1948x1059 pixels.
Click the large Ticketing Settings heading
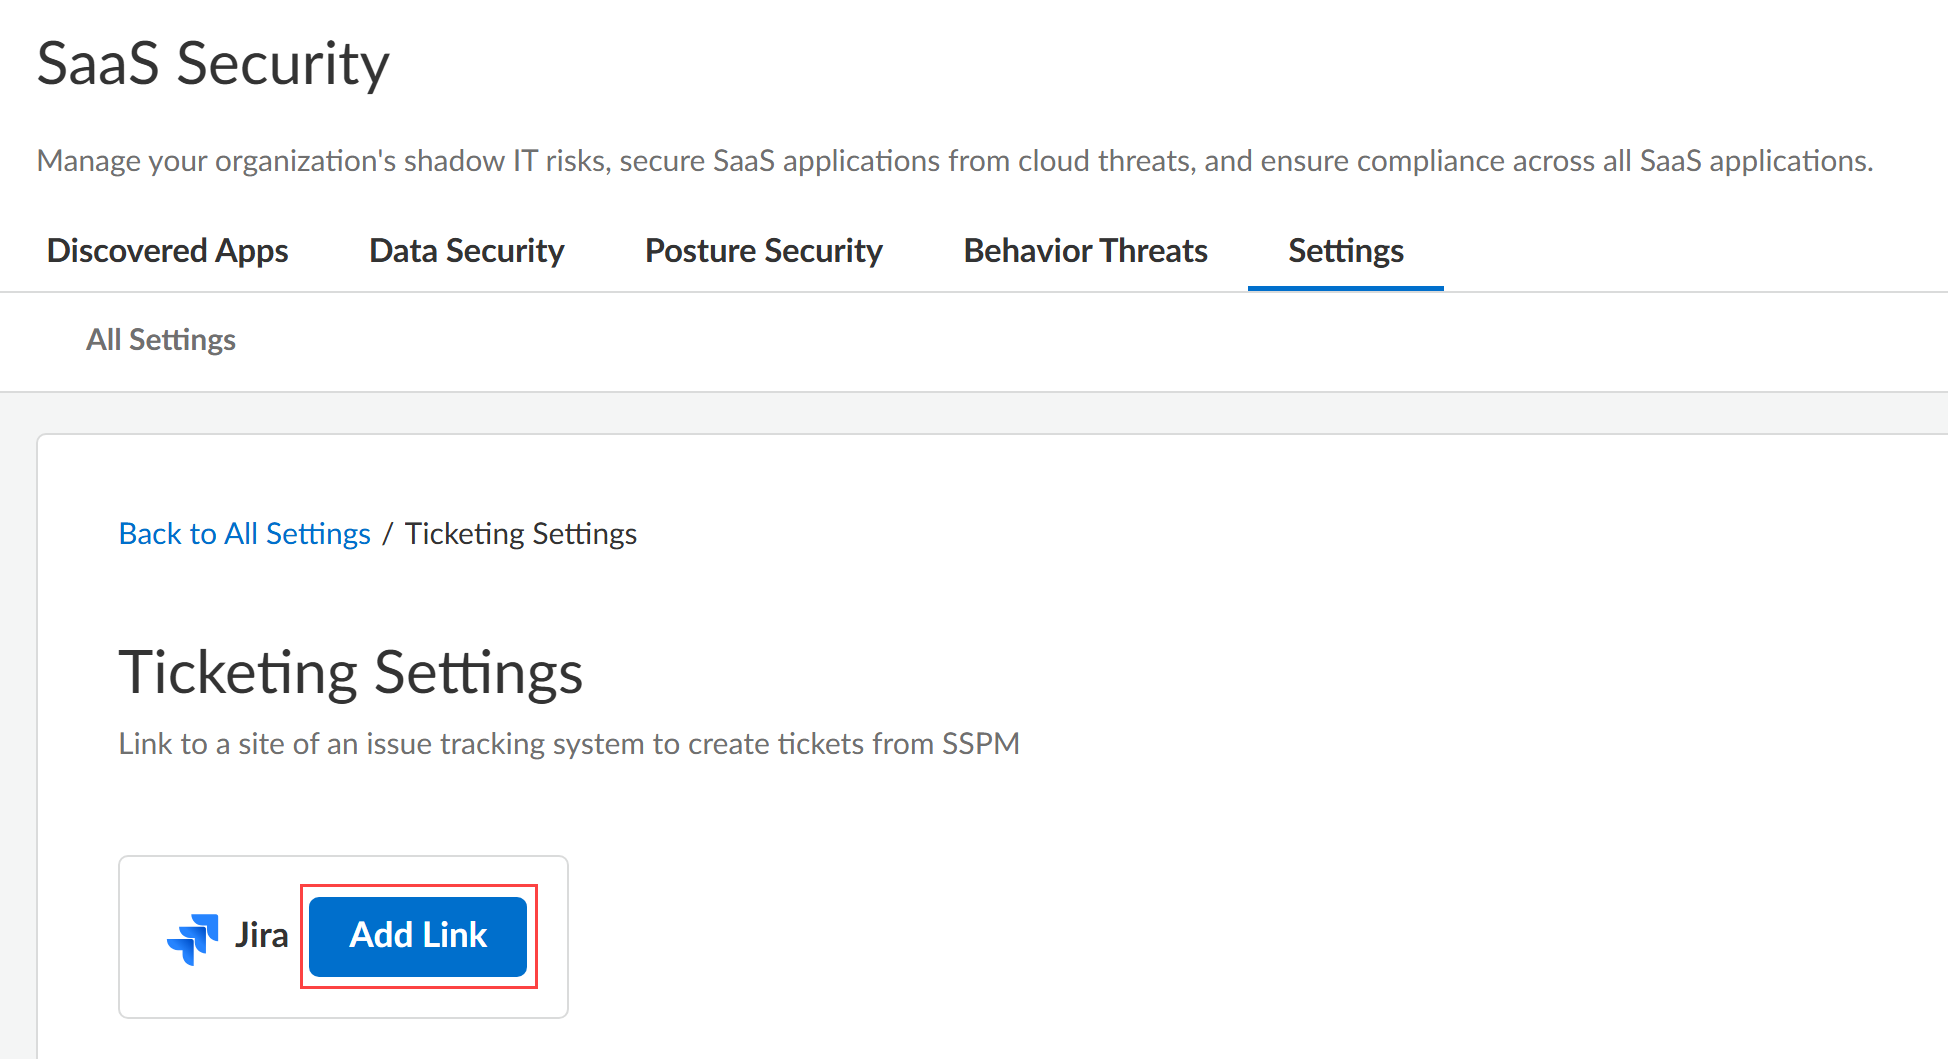coord(350,672)
